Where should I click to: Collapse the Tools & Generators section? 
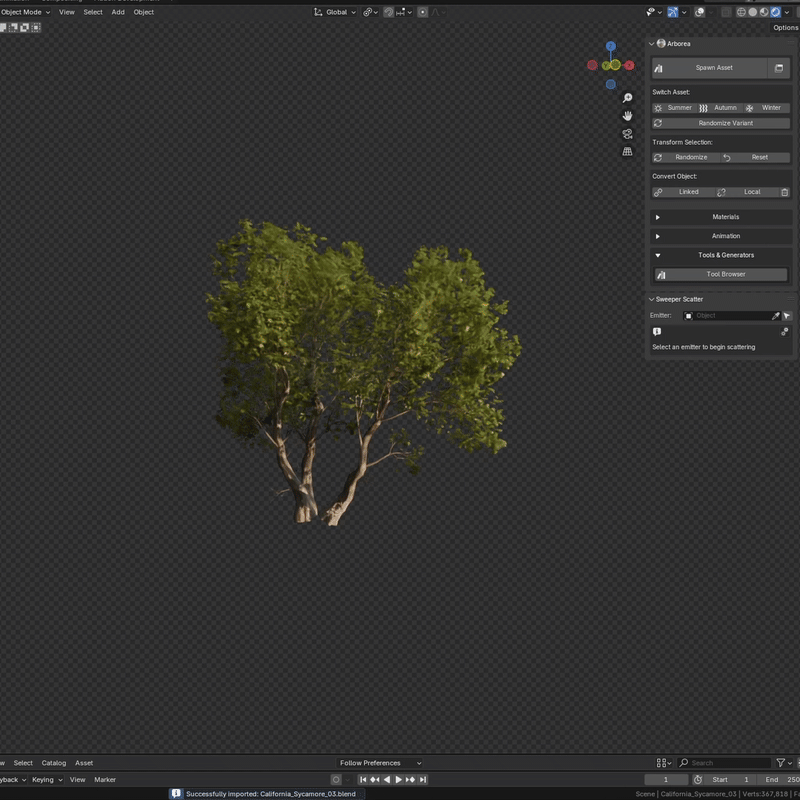pyautogui.click(x=721, y=255)
